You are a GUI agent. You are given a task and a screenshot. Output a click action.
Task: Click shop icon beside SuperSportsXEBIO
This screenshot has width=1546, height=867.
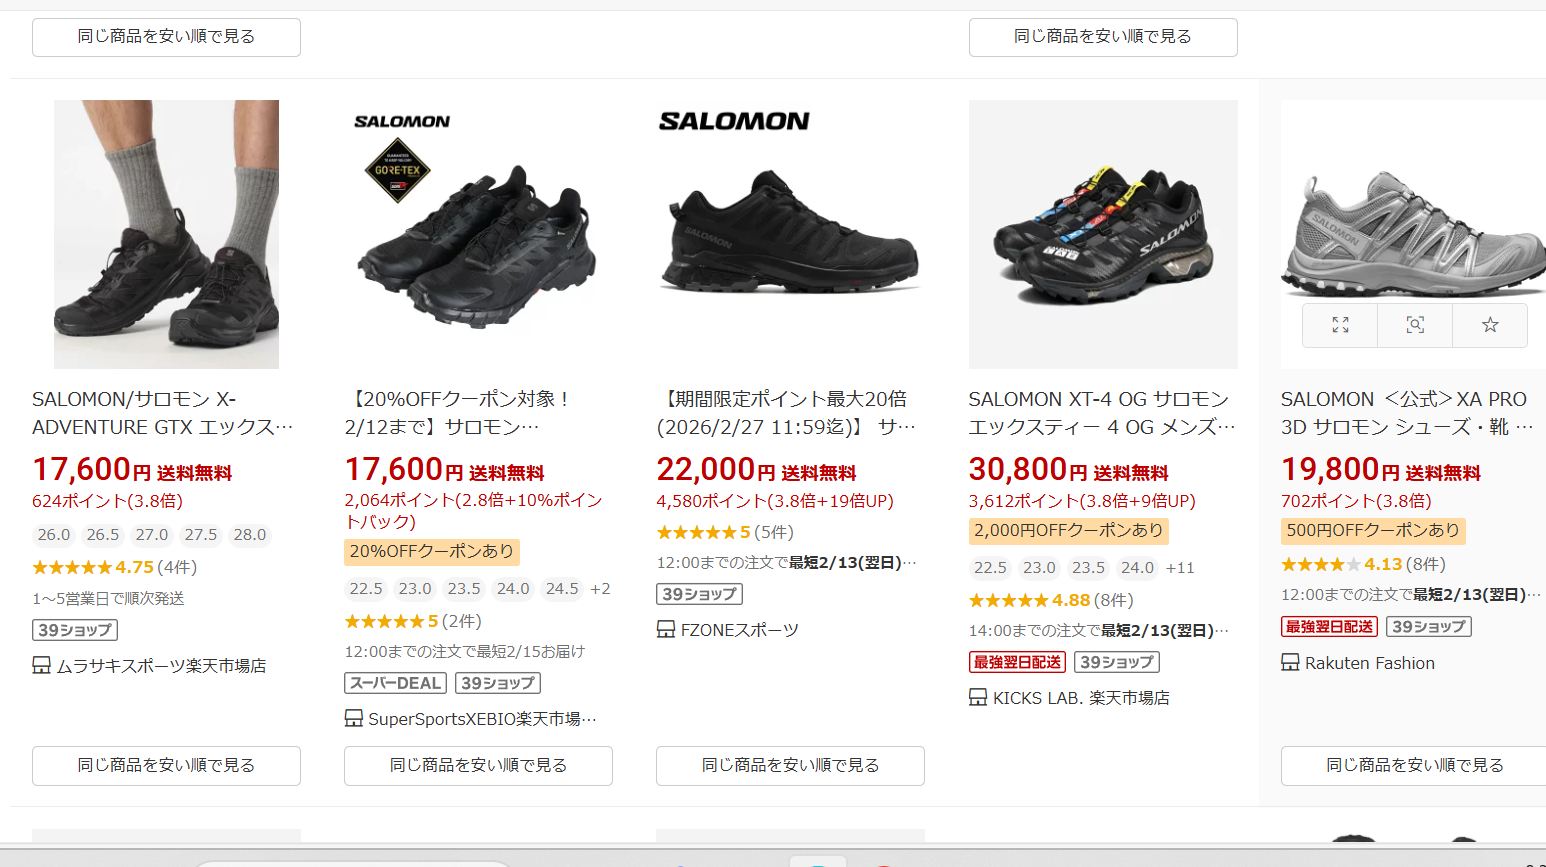[x=353, y=718]
